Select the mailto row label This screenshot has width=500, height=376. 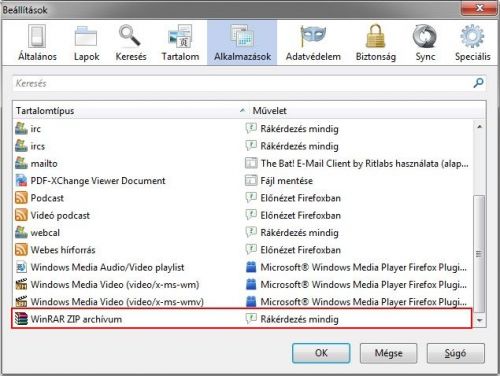[44, 163]
